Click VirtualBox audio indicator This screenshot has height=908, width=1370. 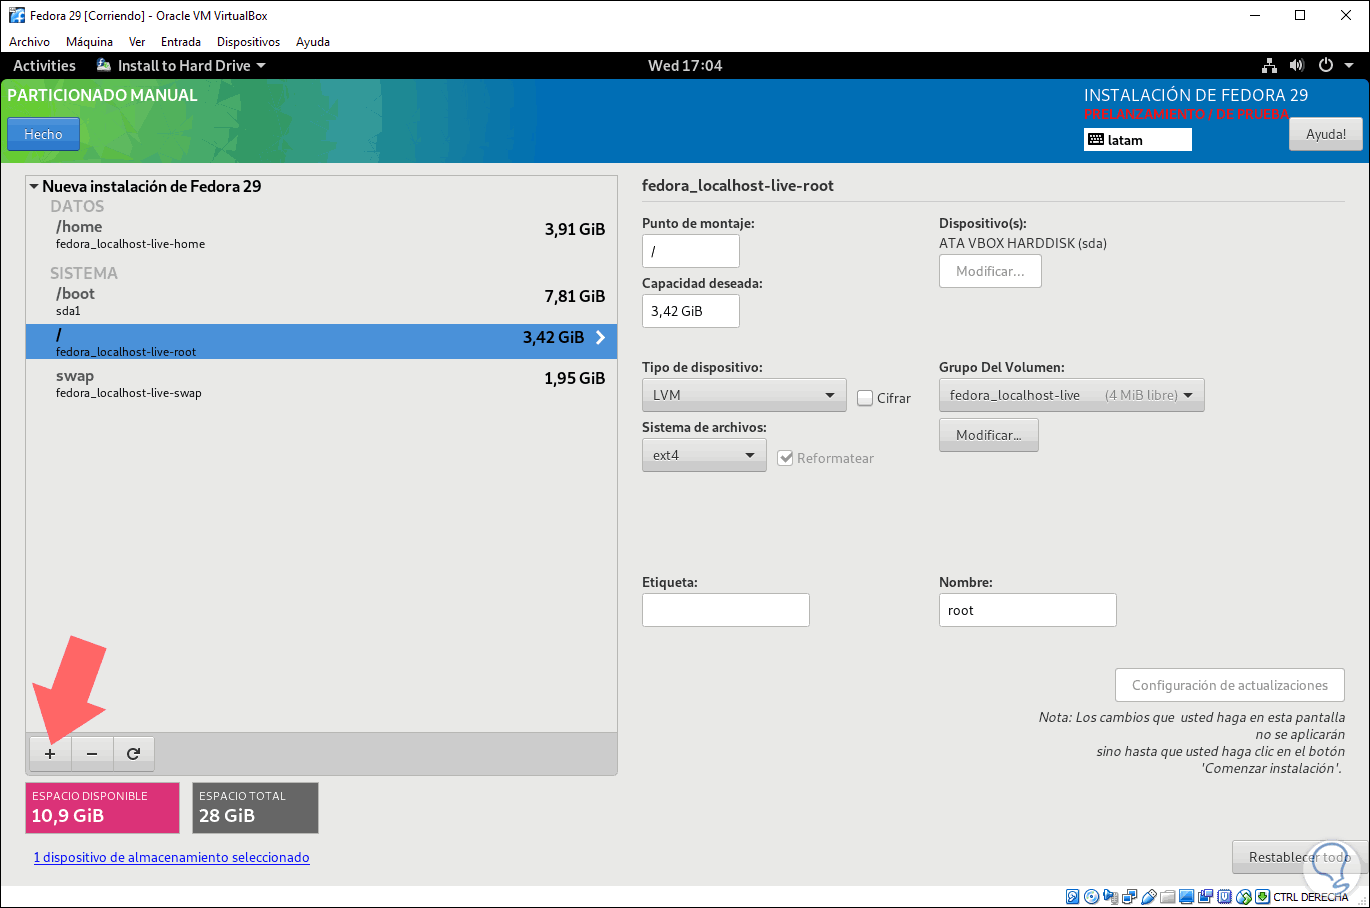click(x=1110, y=897)
